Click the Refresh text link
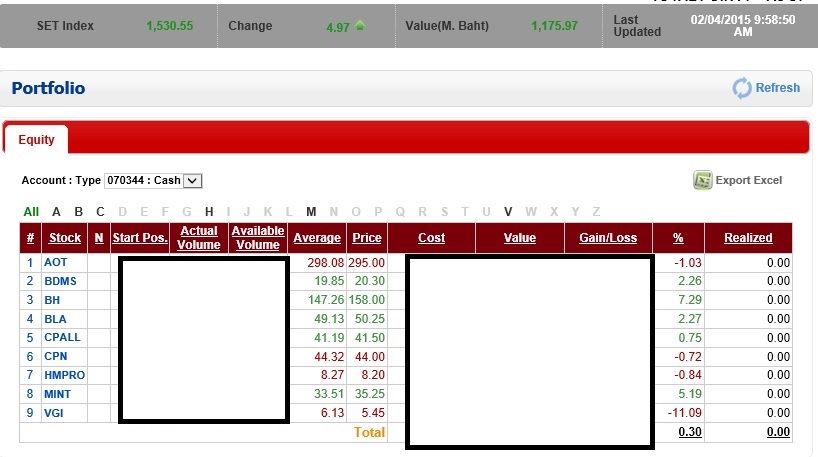The image size is (818, 457). point(777,88)
